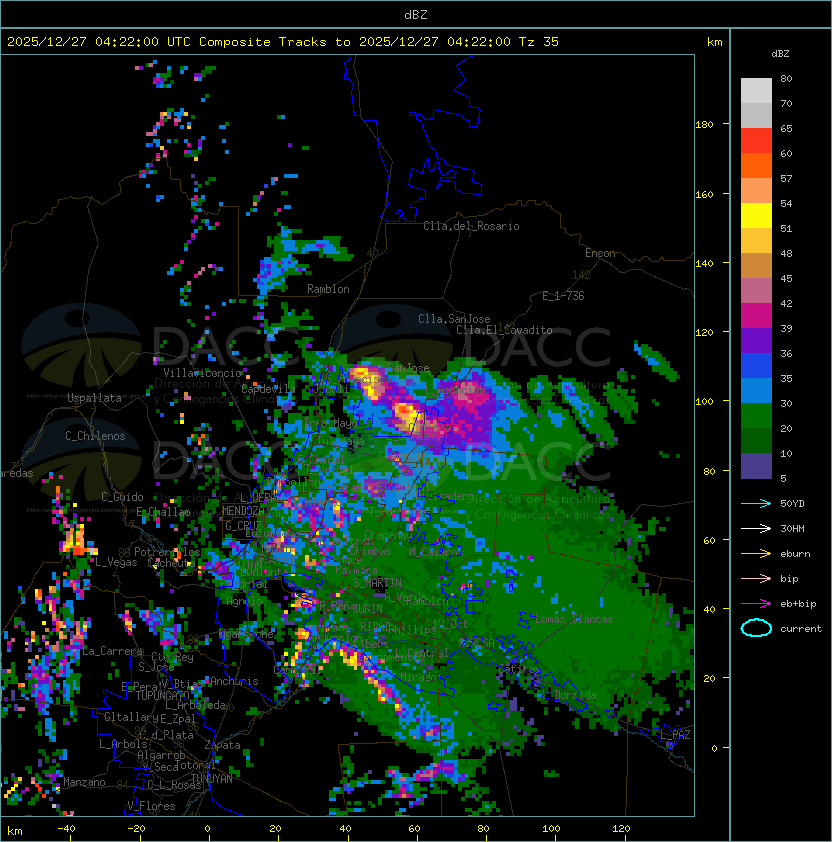
Task: Select the light gray swatch below 80
Action: (756, 91)
